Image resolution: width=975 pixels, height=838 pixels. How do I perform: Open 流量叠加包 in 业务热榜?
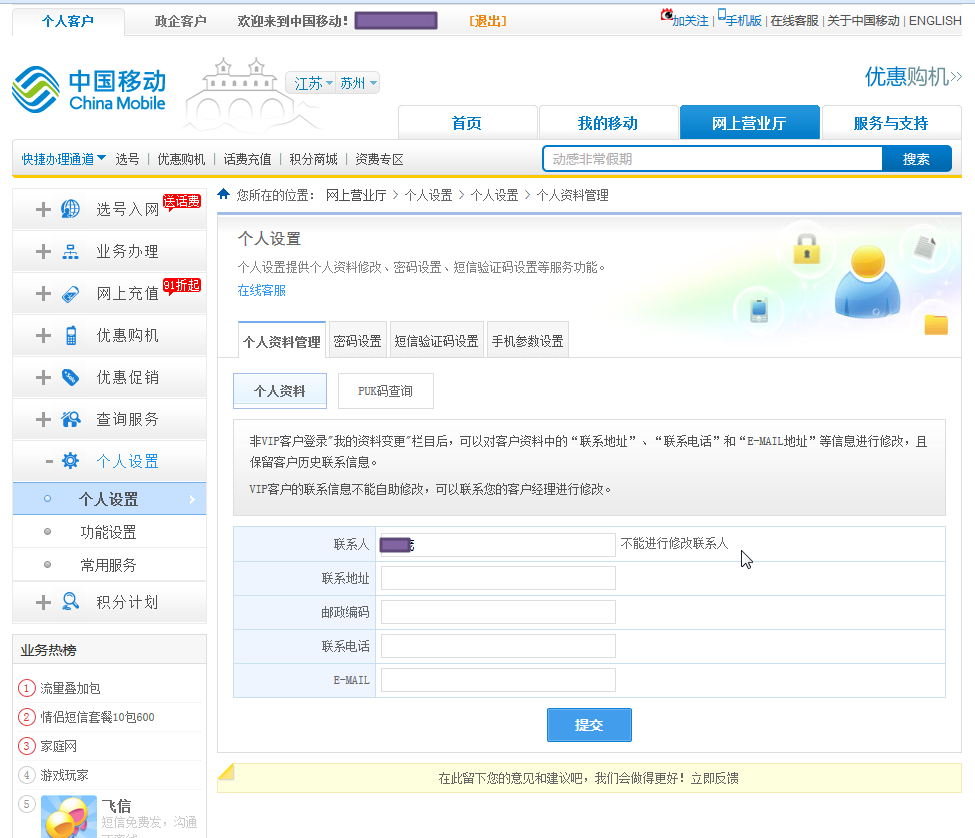point(70,688)
